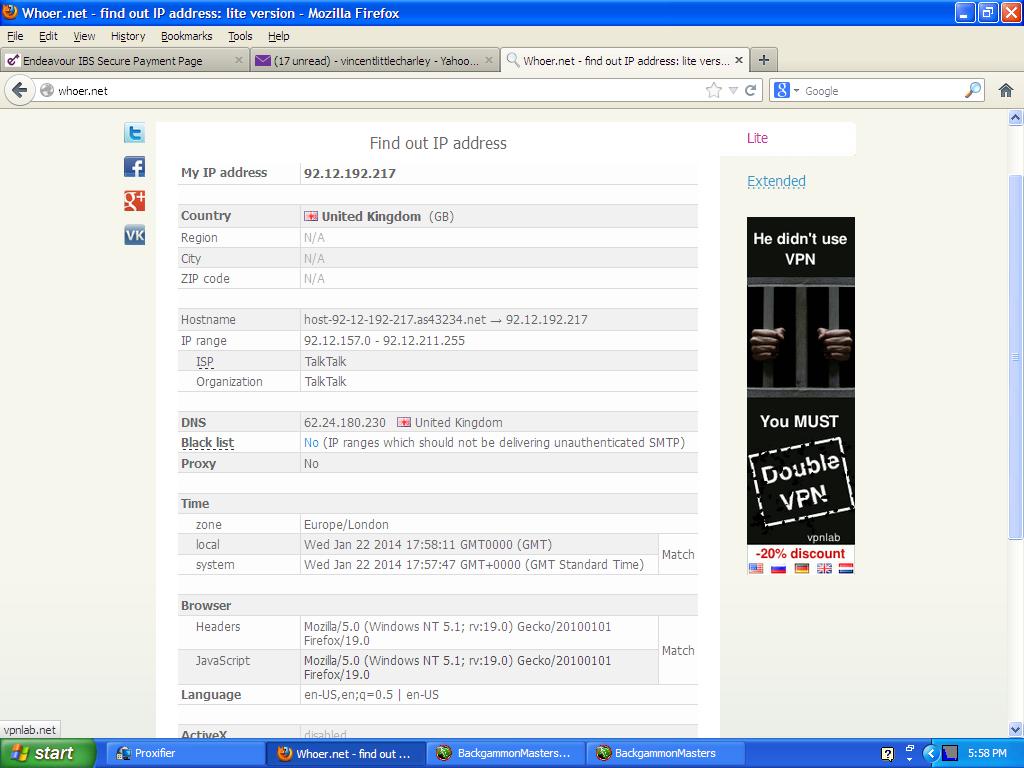Focus the Google search box

point(882,91)
